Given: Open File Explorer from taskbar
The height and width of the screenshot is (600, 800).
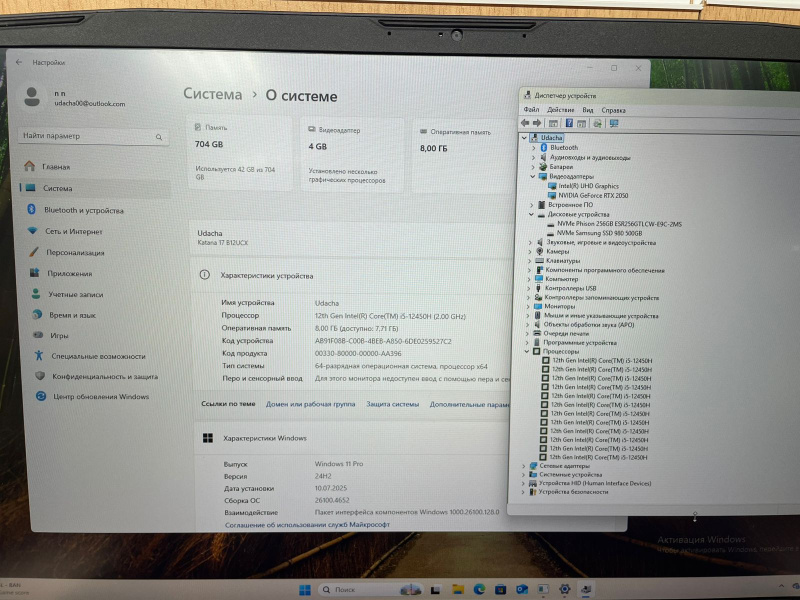Looking at the screenshot, I should (x=458, y=589).
